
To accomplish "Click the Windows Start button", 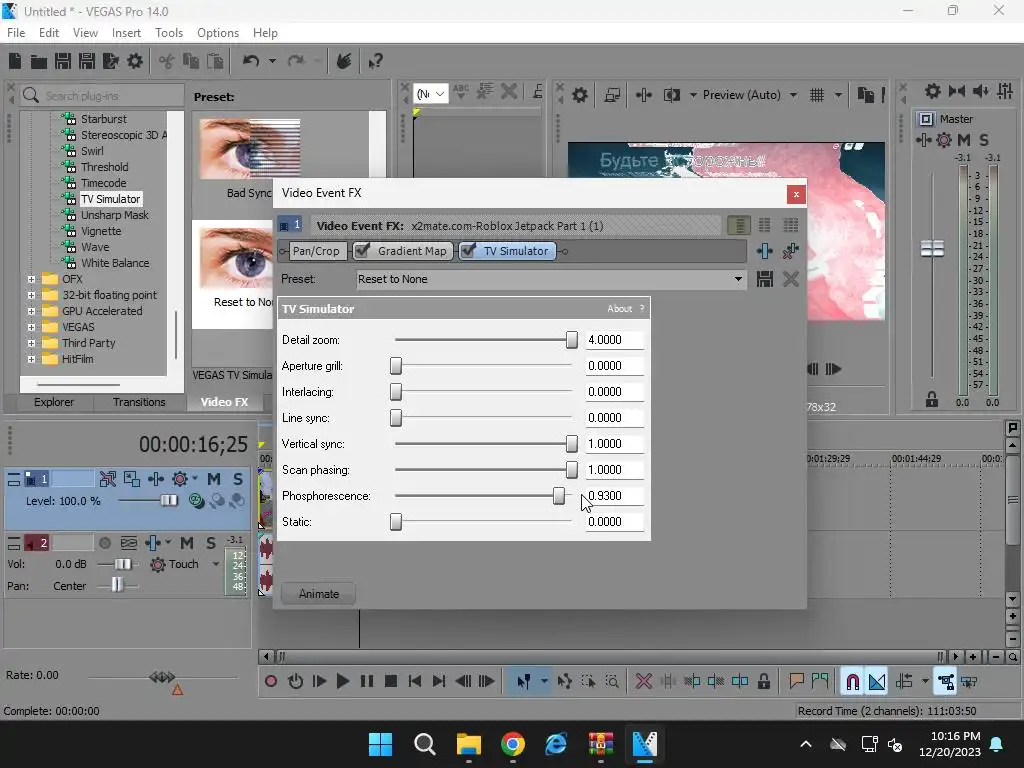I will (380, 744).
